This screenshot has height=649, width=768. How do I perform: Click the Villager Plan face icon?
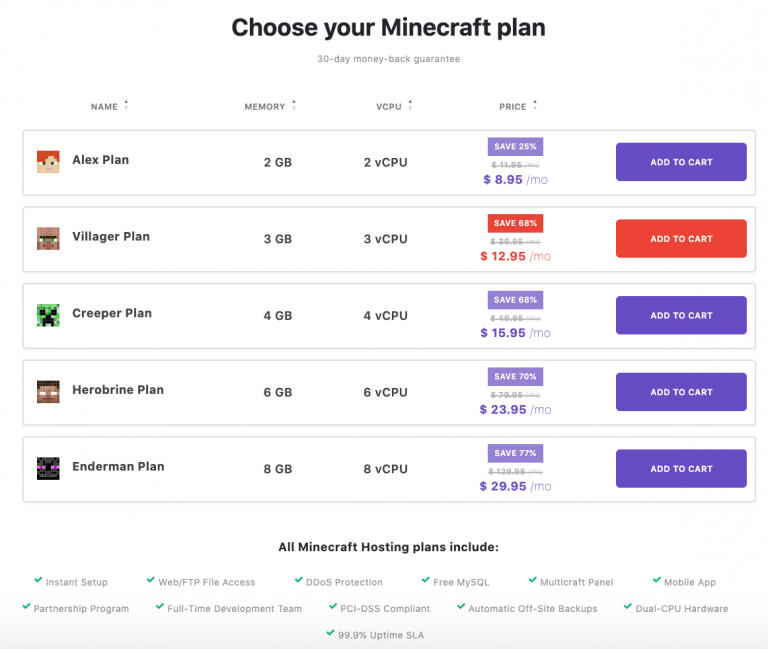(48, 238)
